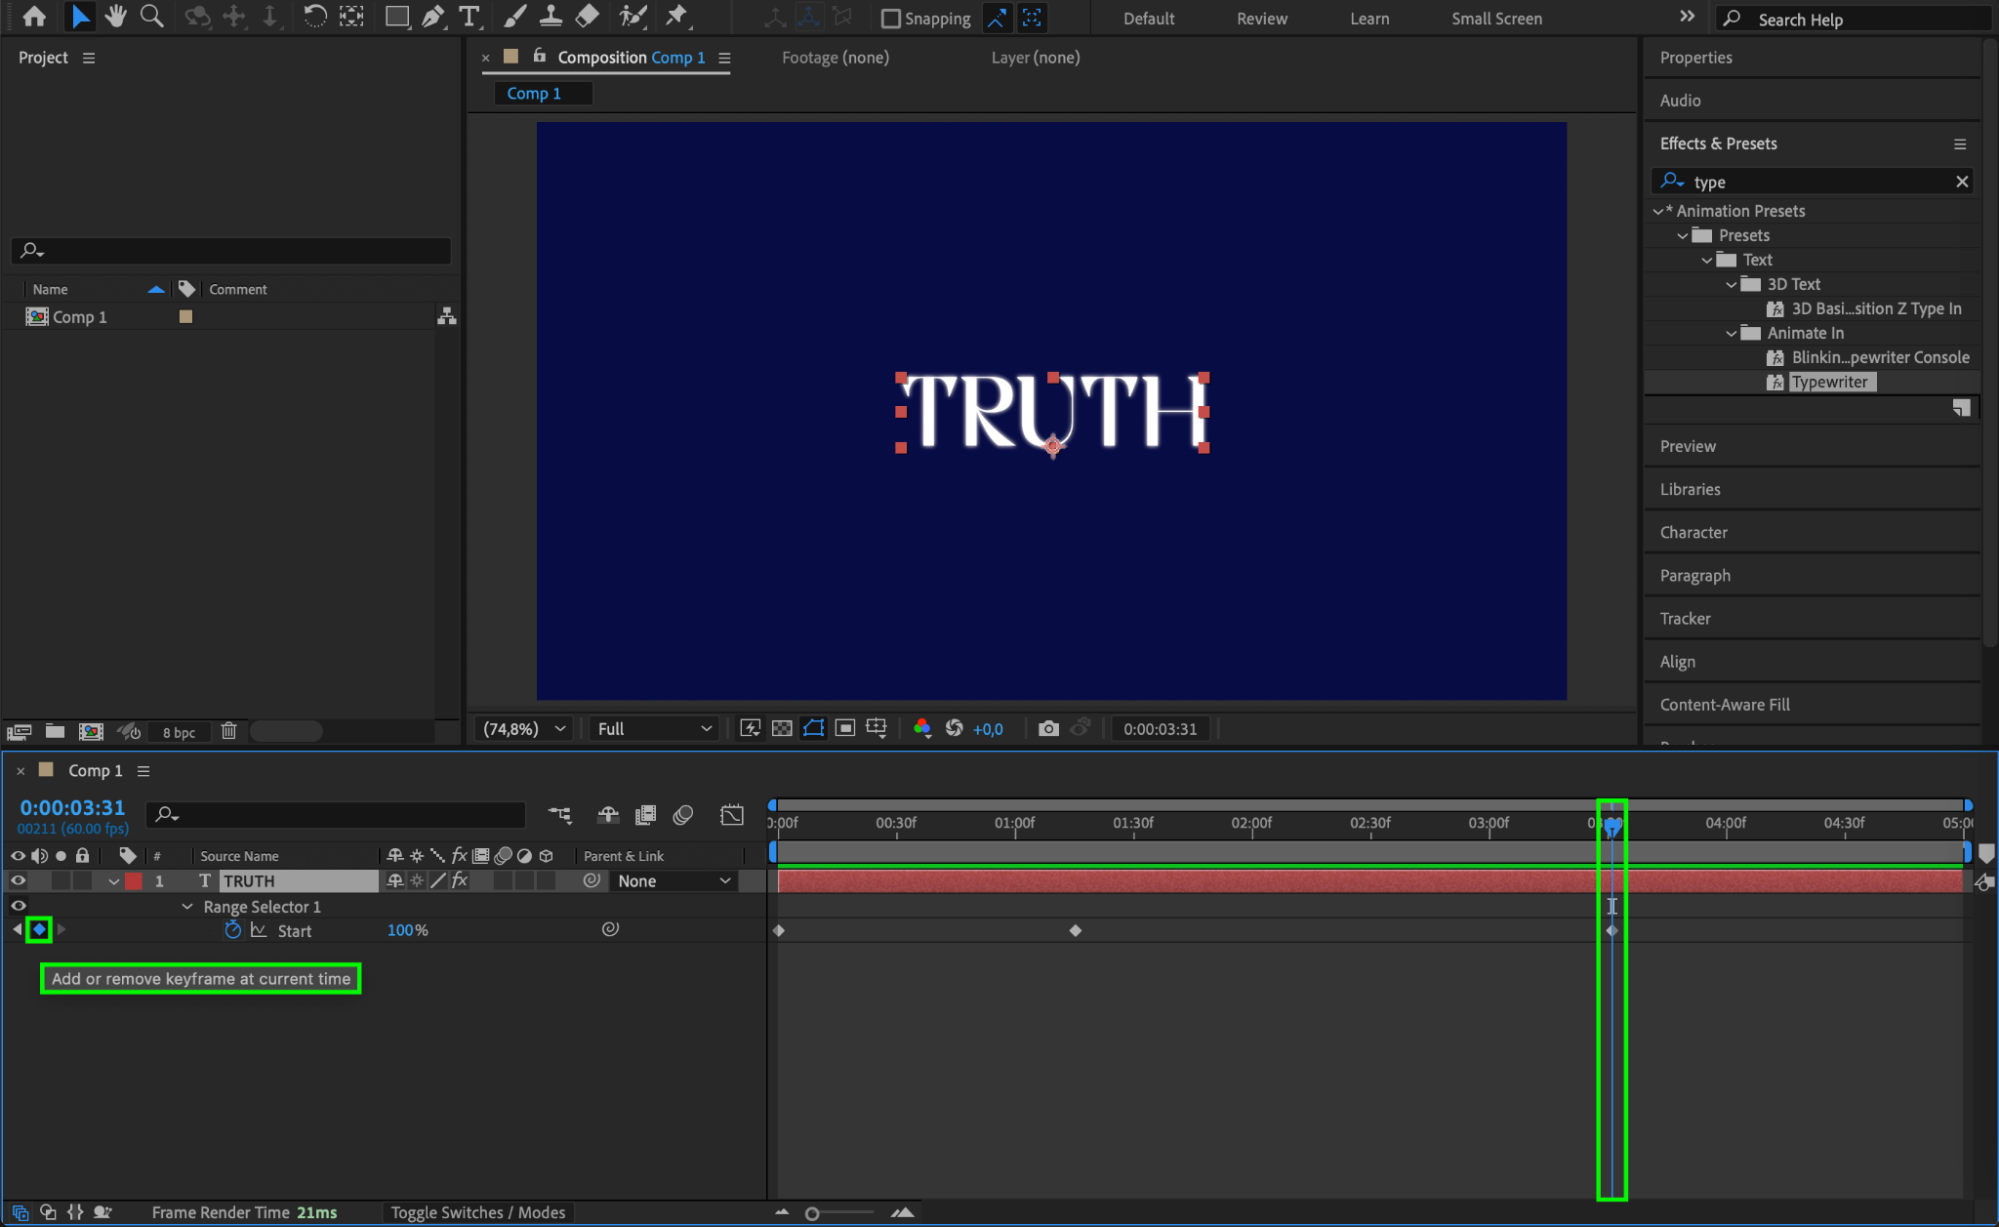
Task: Open the Character panel tab
Action: tap(1693, 532)
